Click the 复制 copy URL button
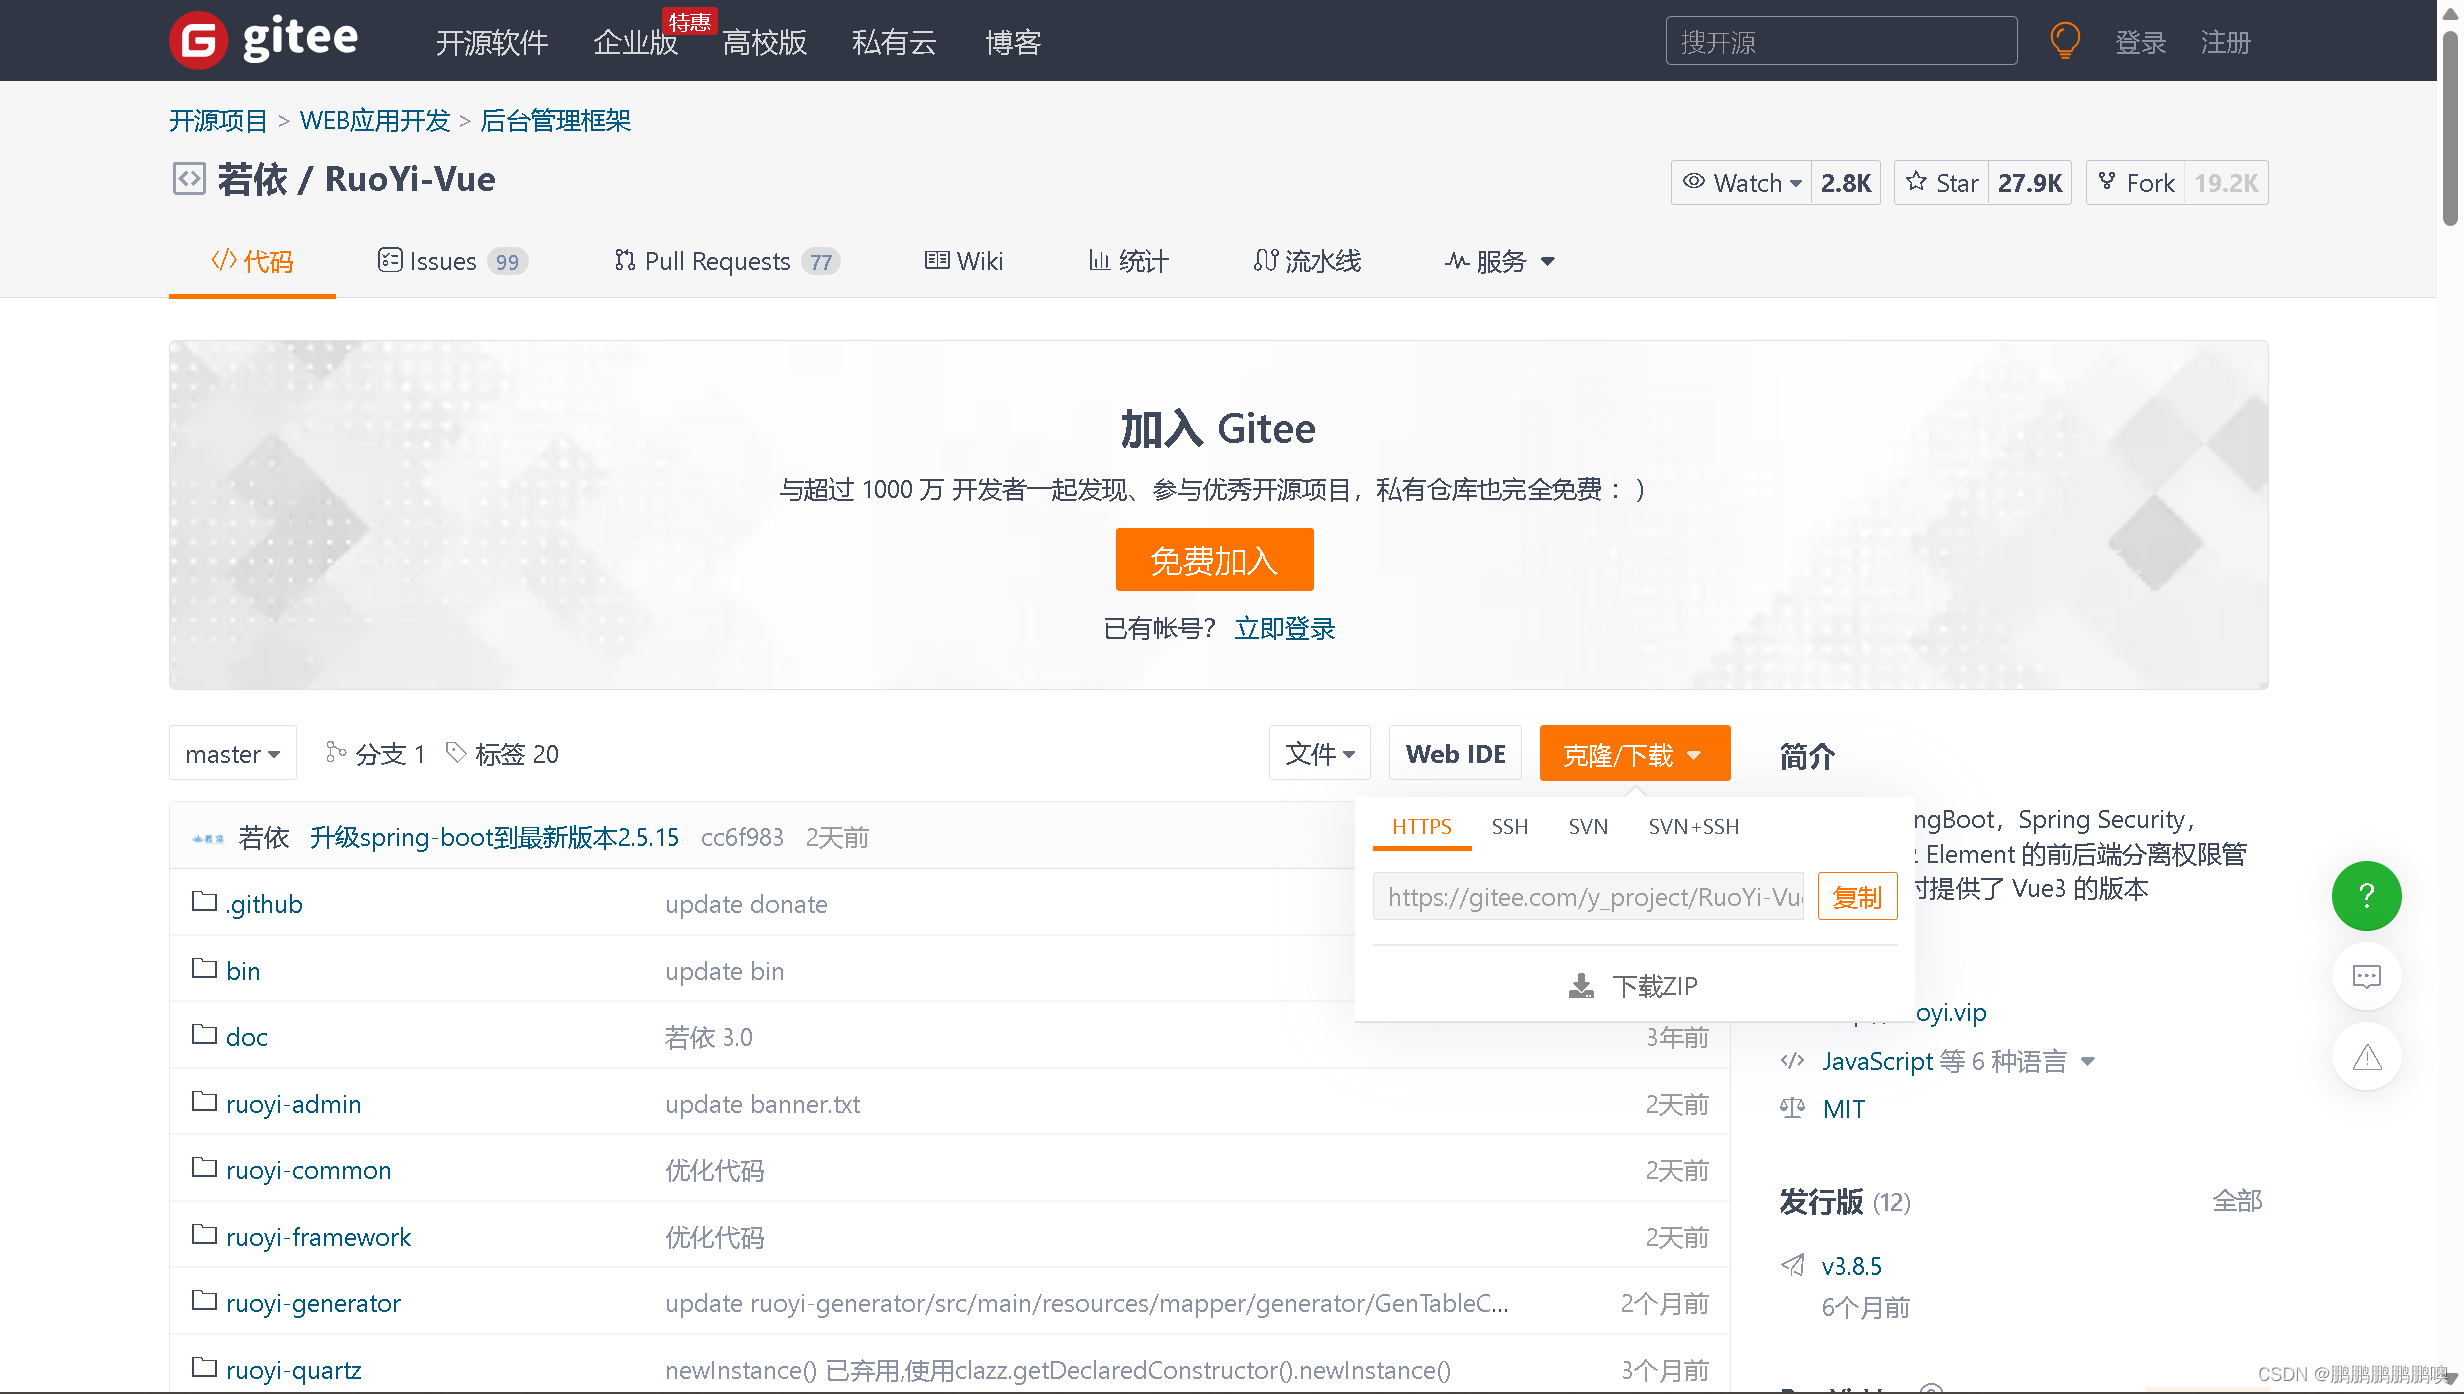The image size is (2464, 1394). coord(1857,897)
